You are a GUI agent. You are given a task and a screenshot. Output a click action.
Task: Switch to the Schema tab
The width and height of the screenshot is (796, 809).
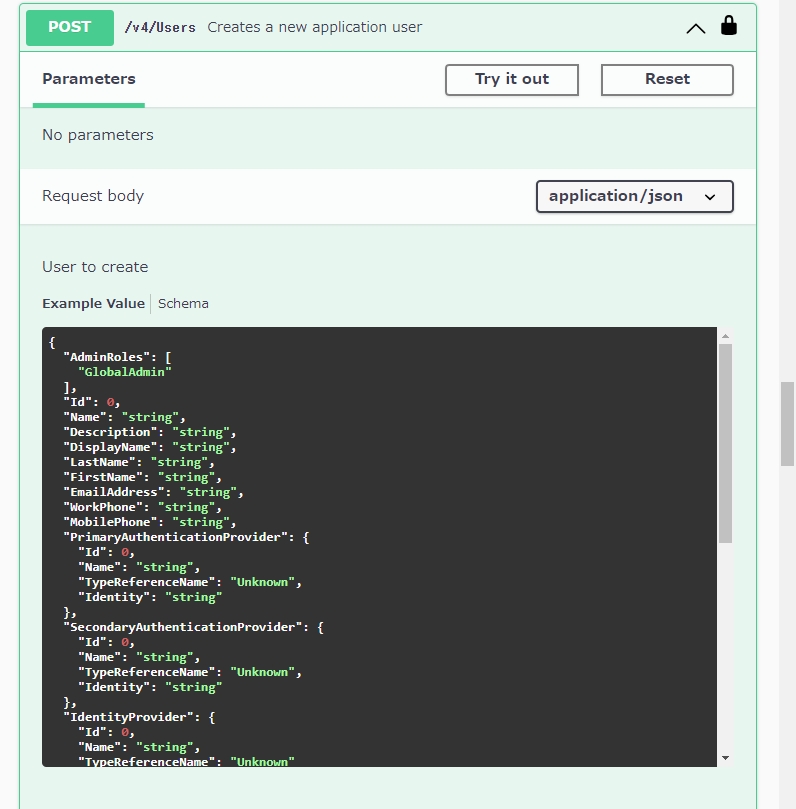(x=183, y=303)
